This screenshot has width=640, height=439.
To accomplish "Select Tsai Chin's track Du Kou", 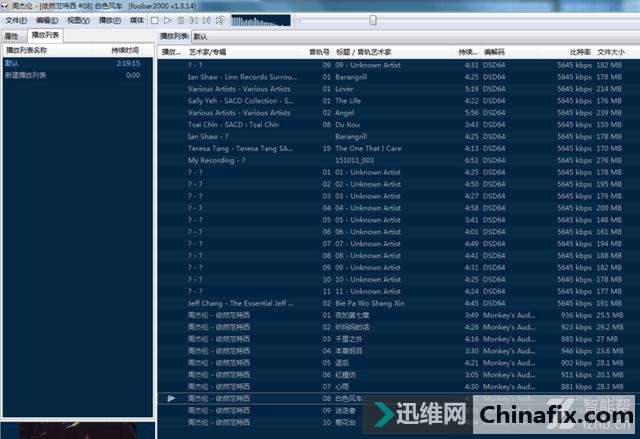I will pos(398,124).
